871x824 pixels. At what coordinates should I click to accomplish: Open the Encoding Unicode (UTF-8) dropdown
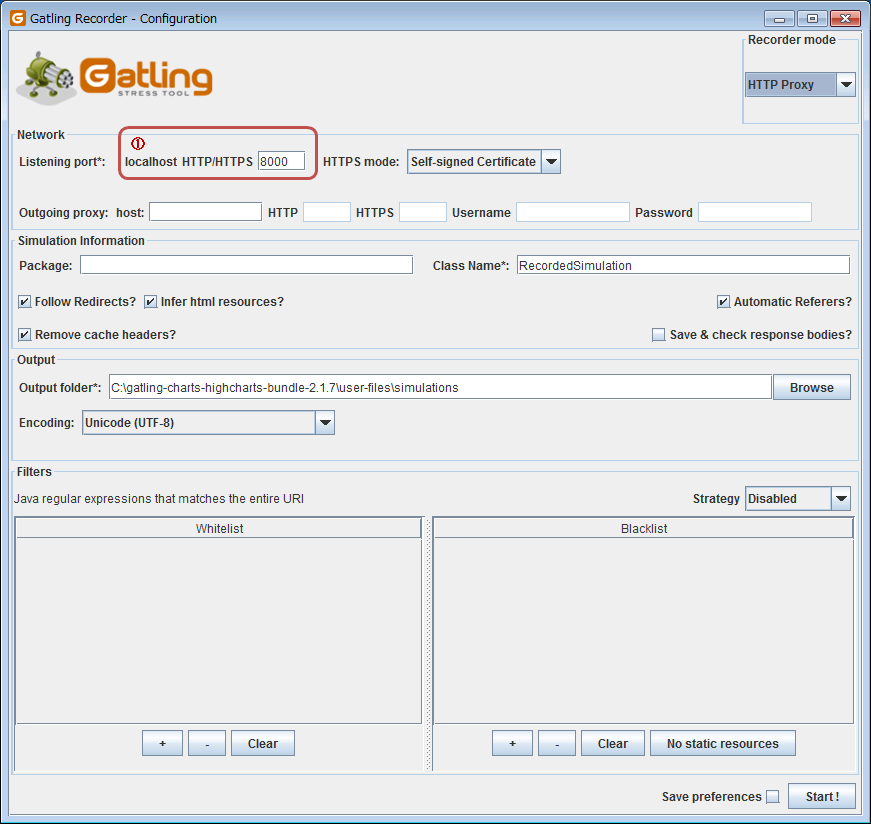(x=208, y=422)
